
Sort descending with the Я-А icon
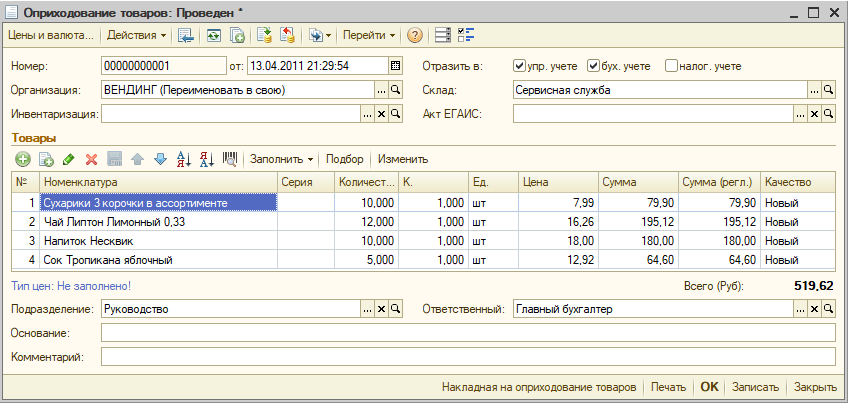[207, 159]
